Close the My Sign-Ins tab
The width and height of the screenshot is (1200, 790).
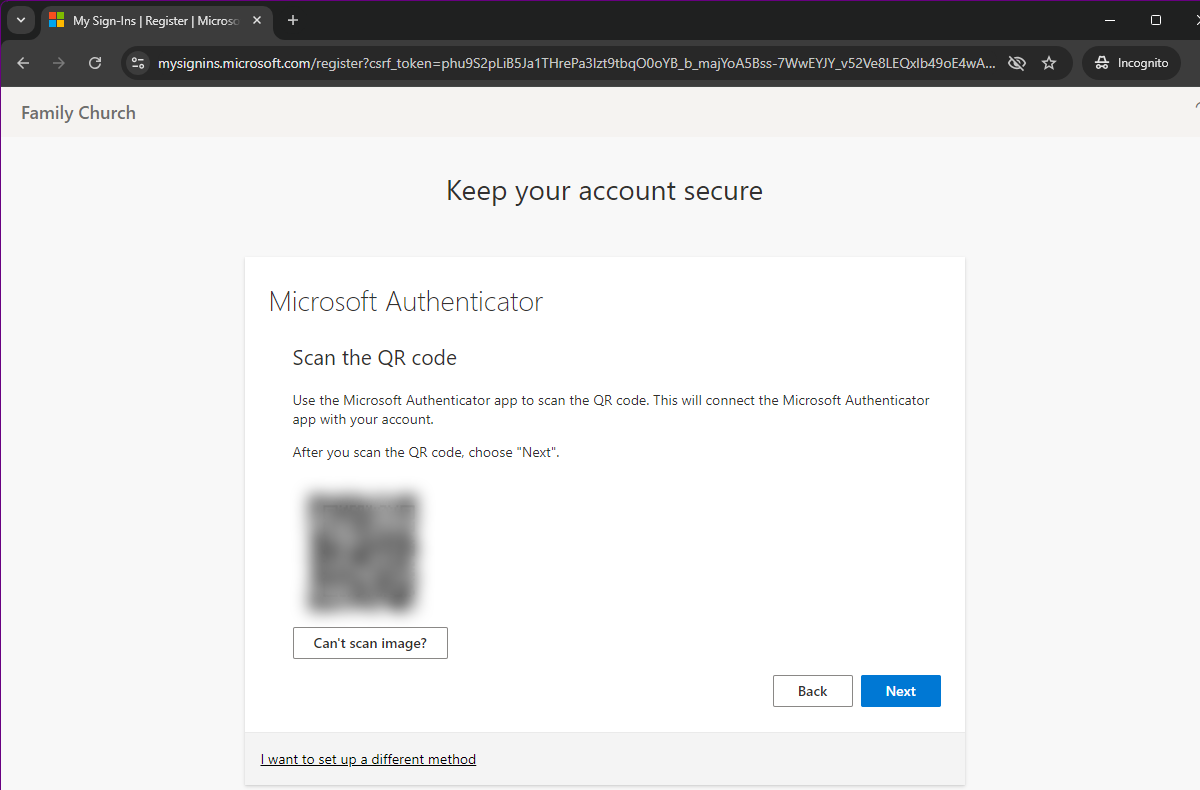[257, 20]
